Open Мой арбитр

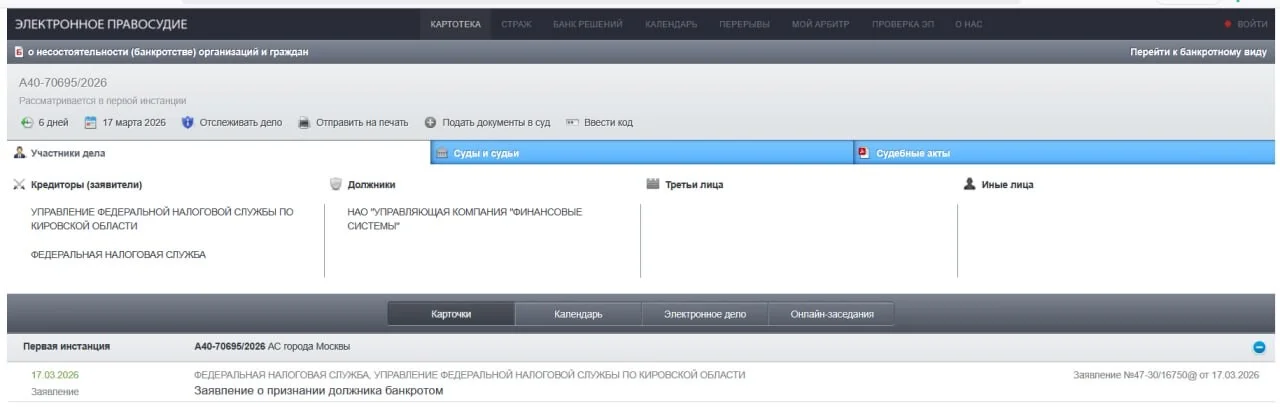click(x=820, y=24)
